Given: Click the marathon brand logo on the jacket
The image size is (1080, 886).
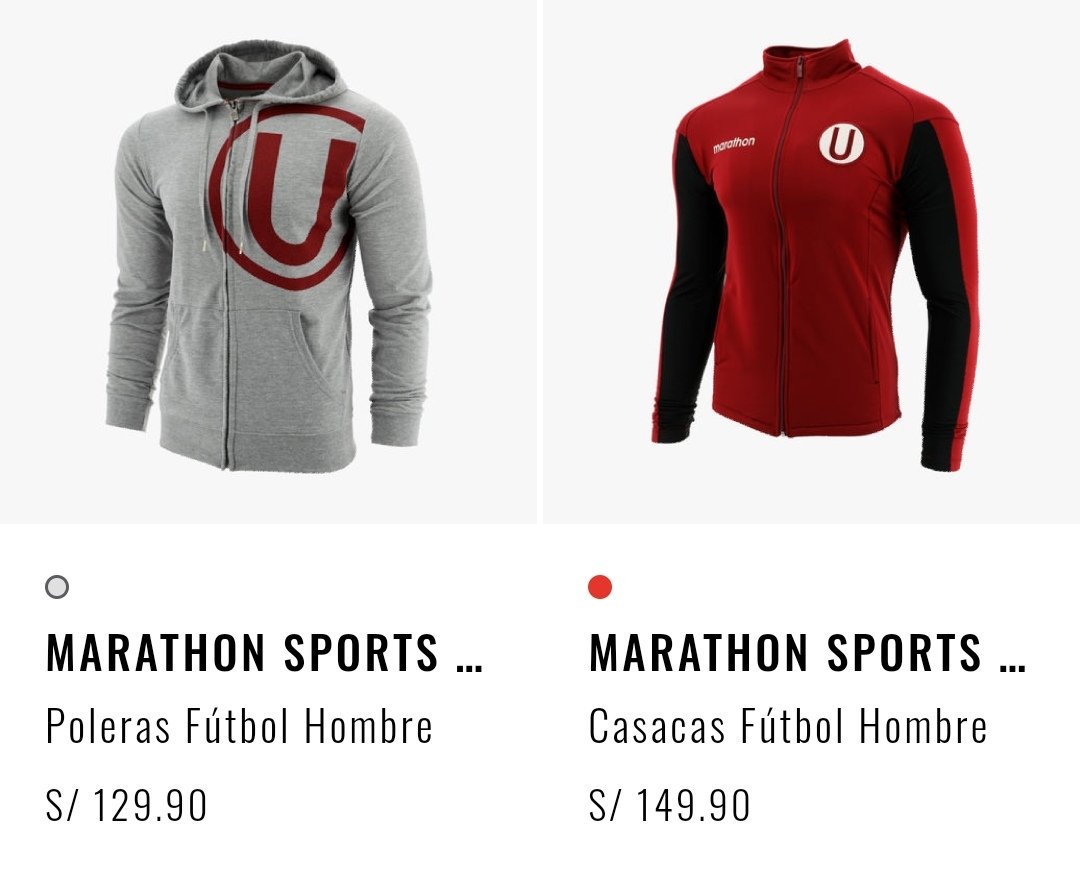Looking at the screenshot, I should tap(734, 144).
